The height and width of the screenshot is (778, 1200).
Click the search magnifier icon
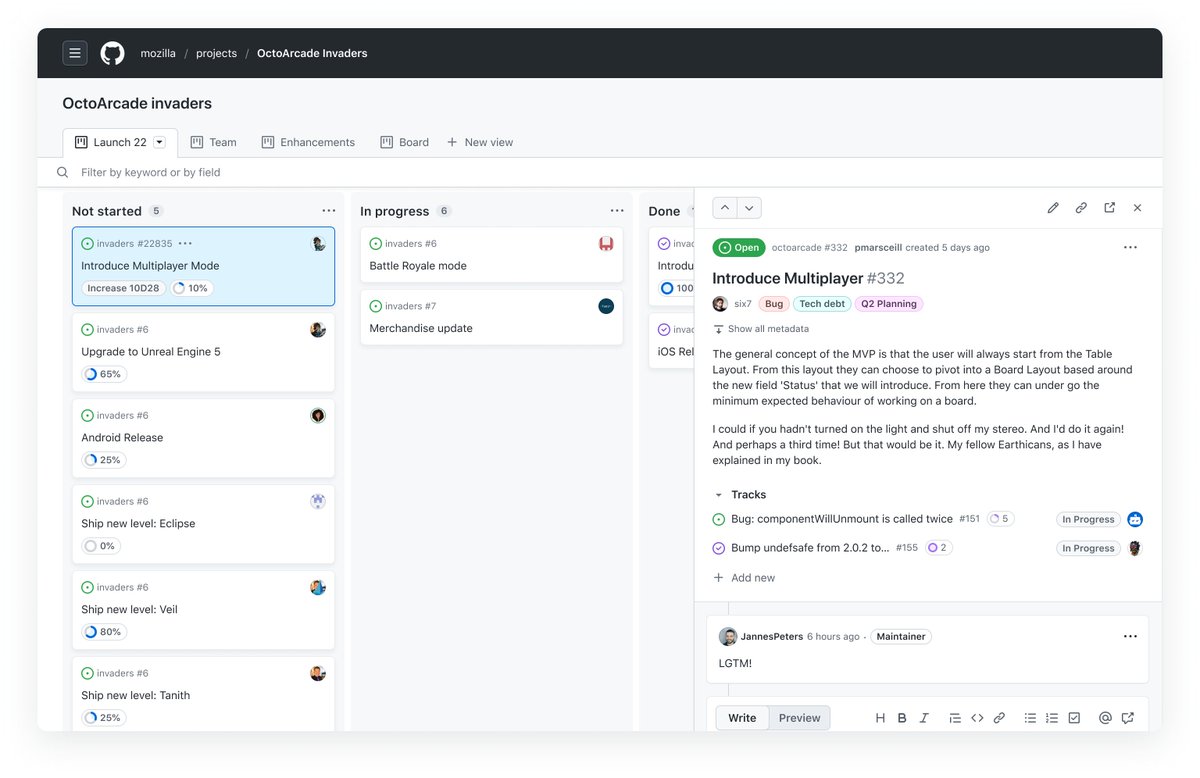[x=63, y=172]
